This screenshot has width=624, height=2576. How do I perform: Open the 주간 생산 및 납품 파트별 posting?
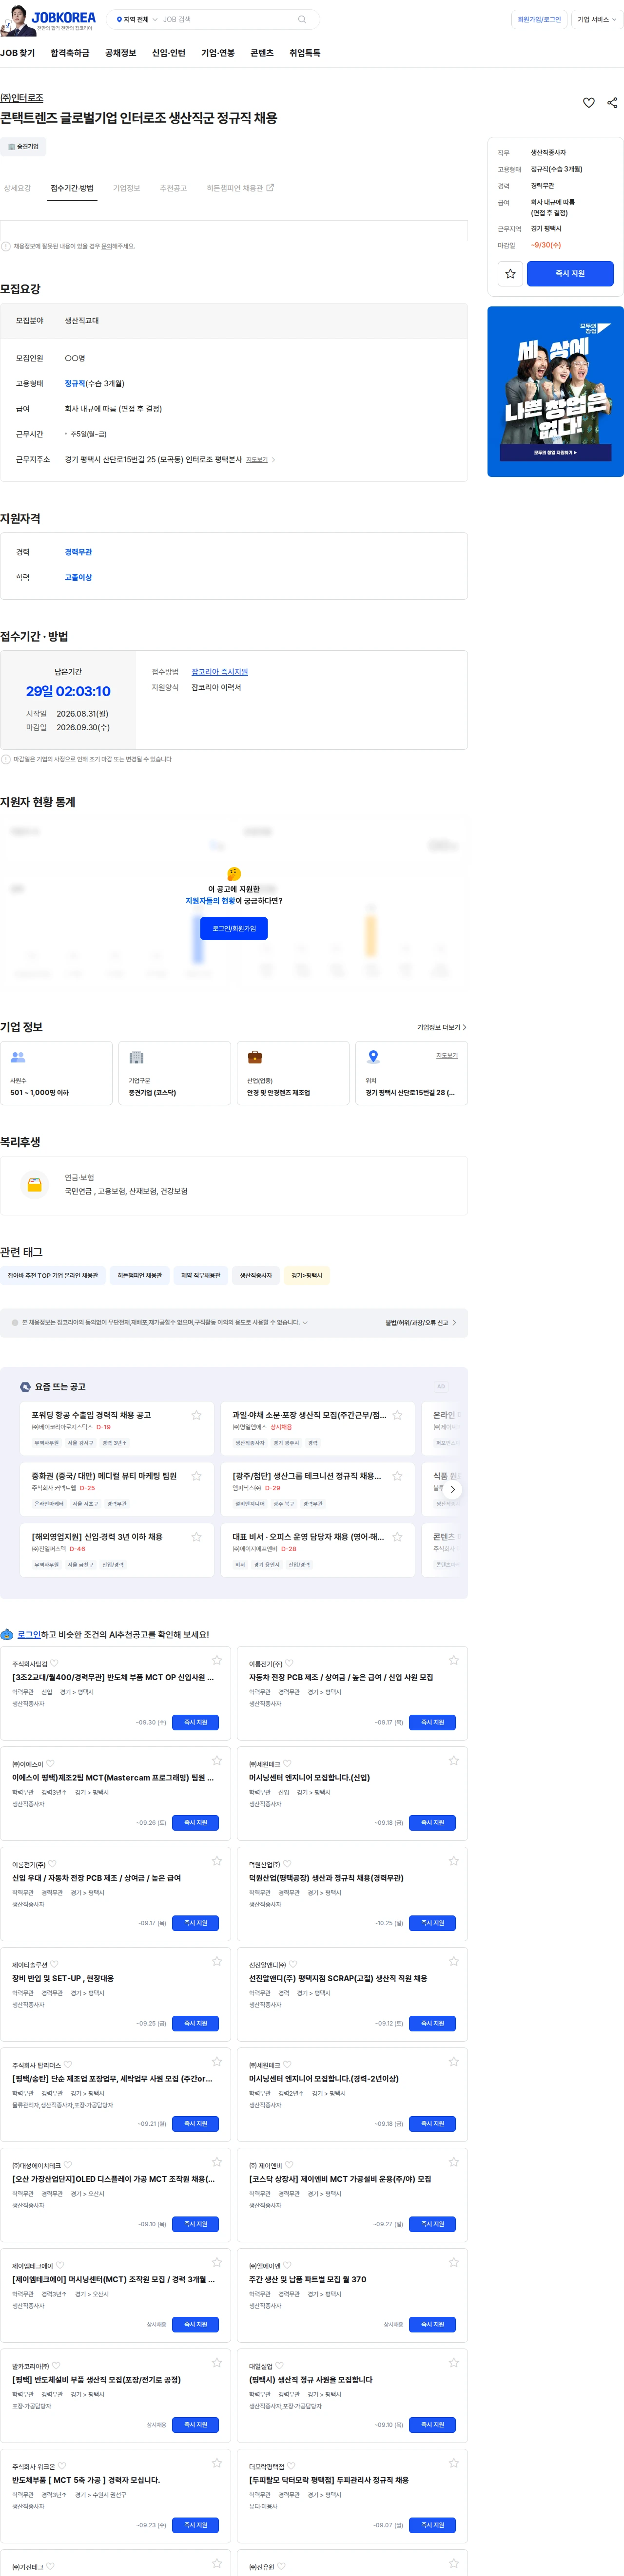tap(308, 2279)
